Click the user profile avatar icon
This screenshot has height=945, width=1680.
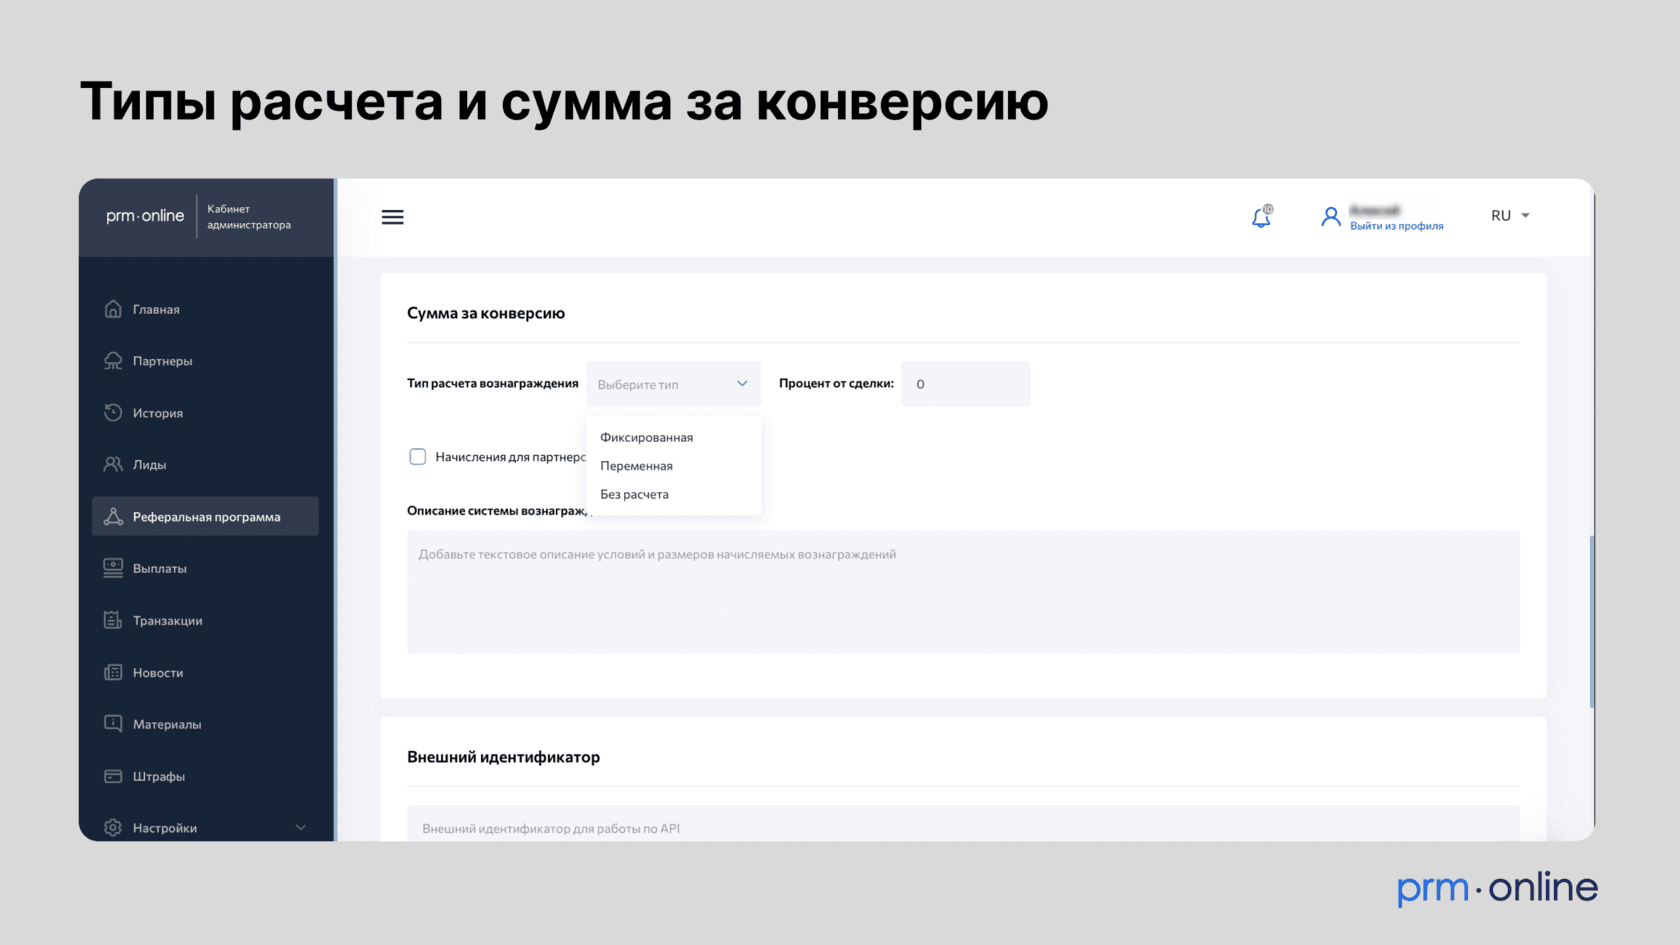coord(1330,217)
